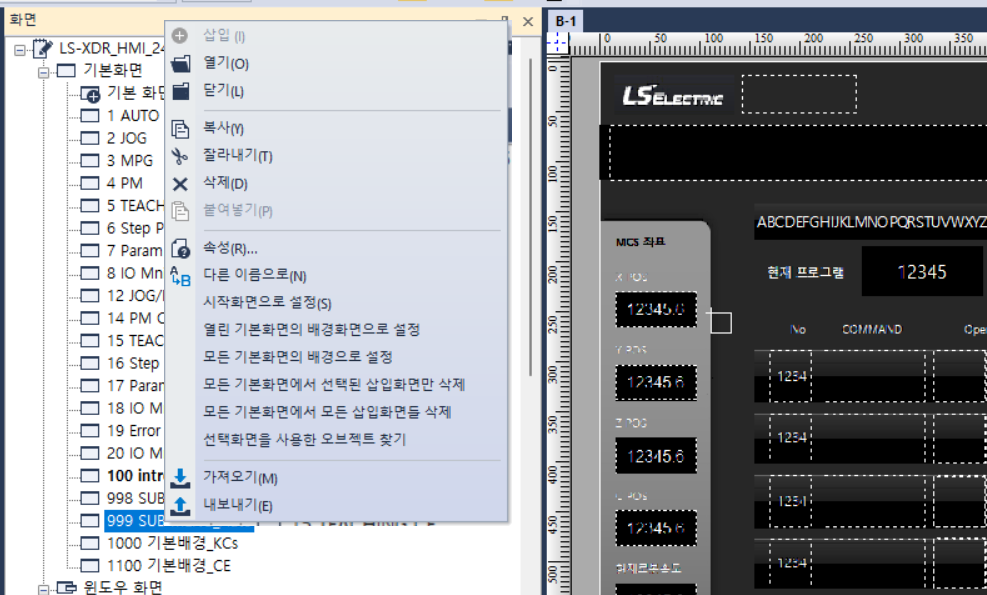Click the screen icon of 4 PM

point(90,183)
